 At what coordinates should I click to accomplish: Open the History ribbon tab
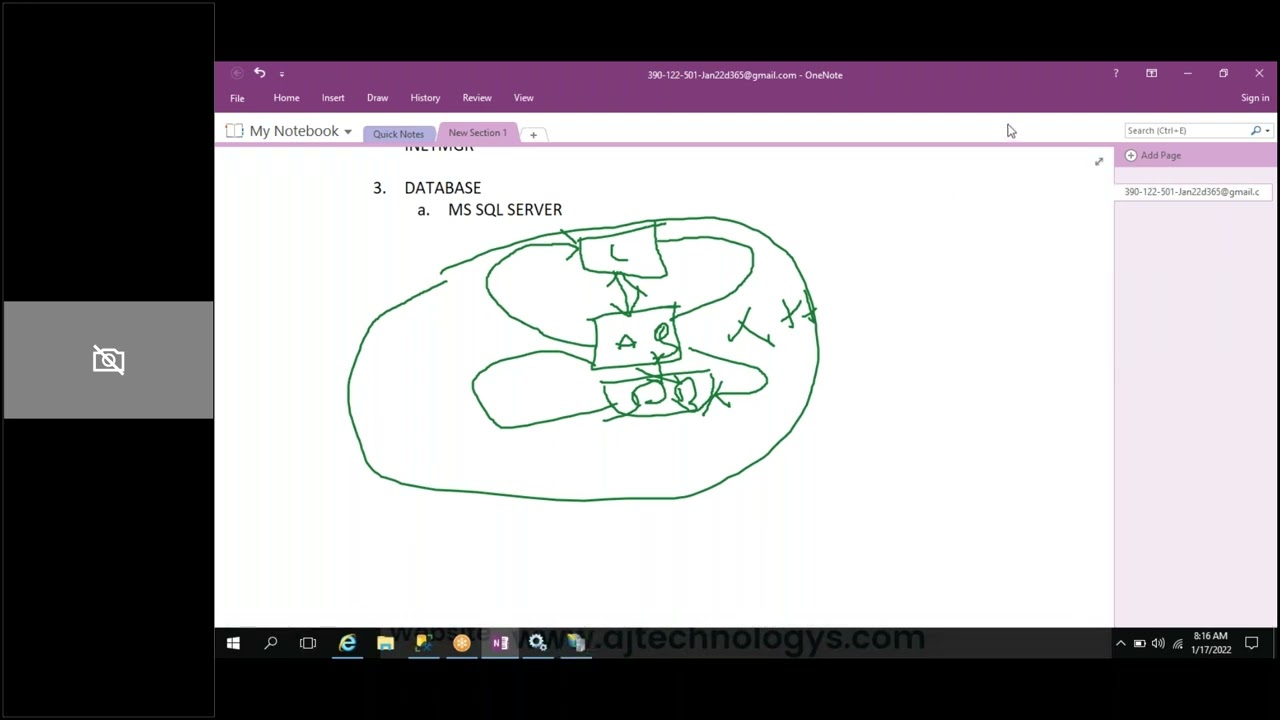[x=425, y=98]
